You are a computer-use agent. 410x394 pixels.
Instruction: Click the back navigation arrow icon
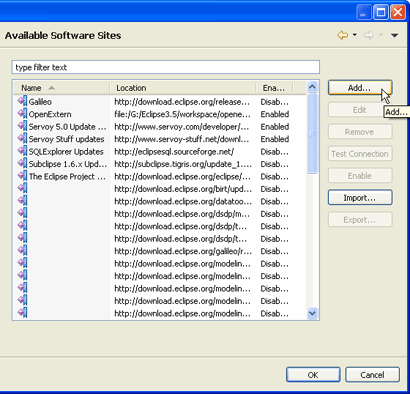(343, 35)
